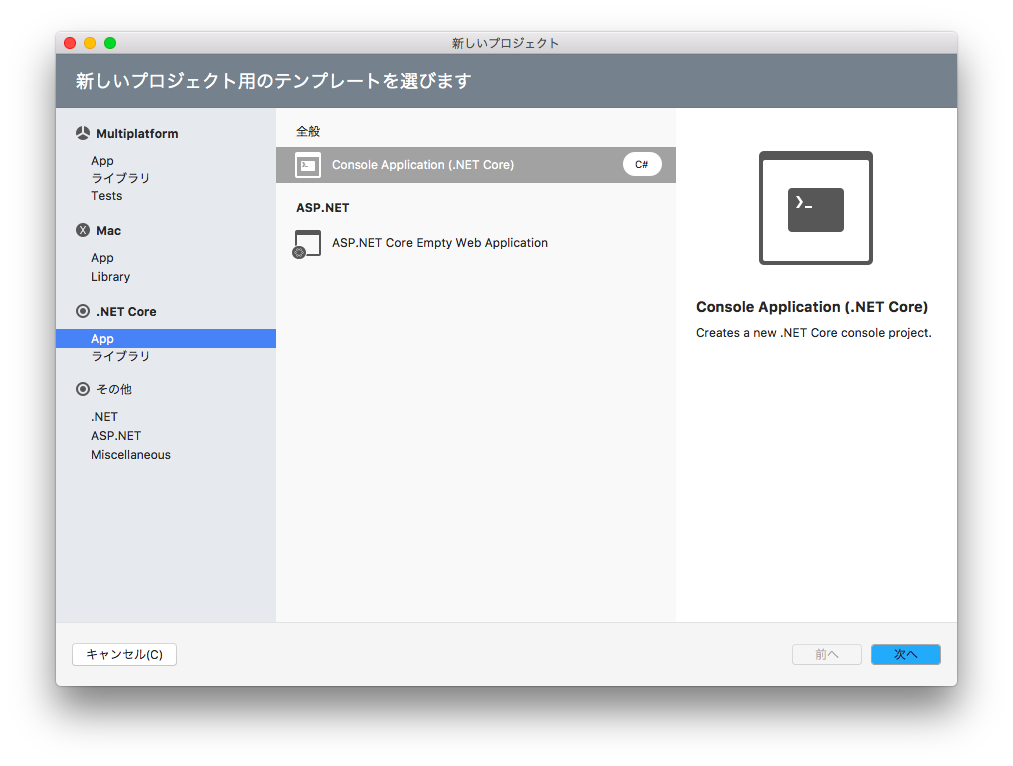Click the ASP.NET Core Empty Web Application icon
Screen dimensions: 1013x766
pos(307,243)
